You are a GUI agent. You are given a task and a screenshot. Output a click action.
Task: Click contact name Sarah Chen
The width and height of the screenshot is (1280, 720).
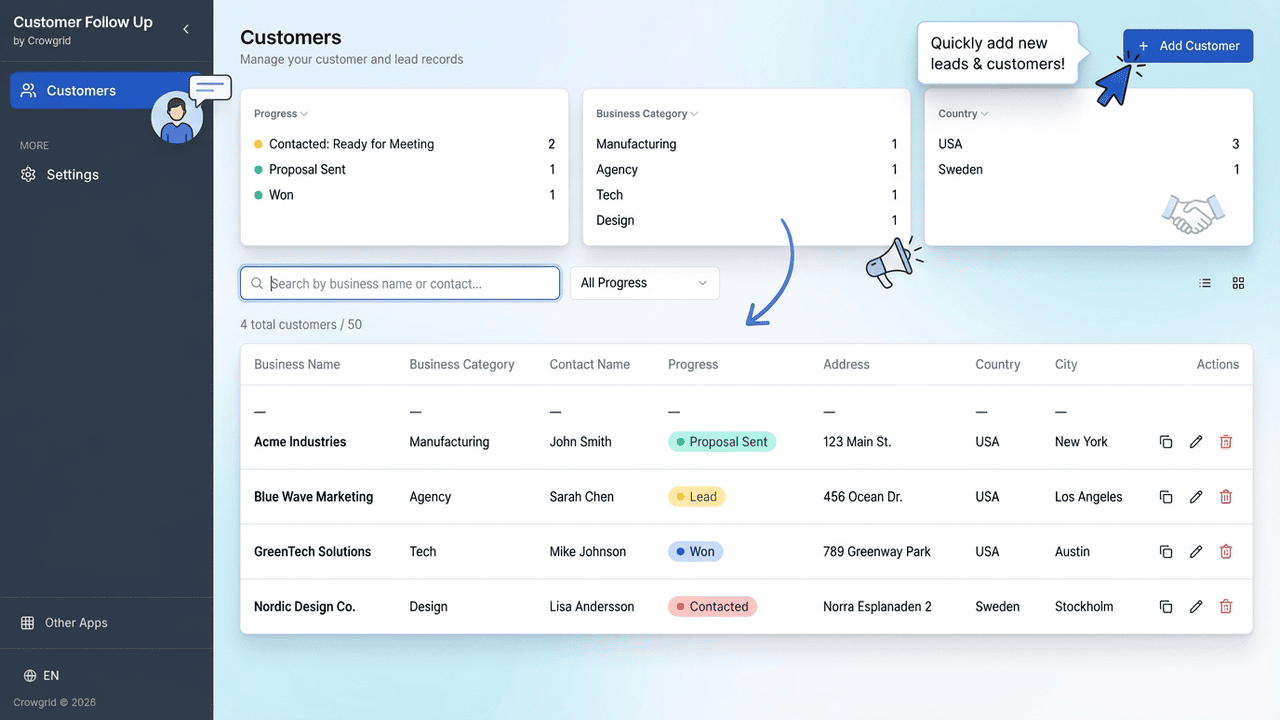[x=582, y=497]
